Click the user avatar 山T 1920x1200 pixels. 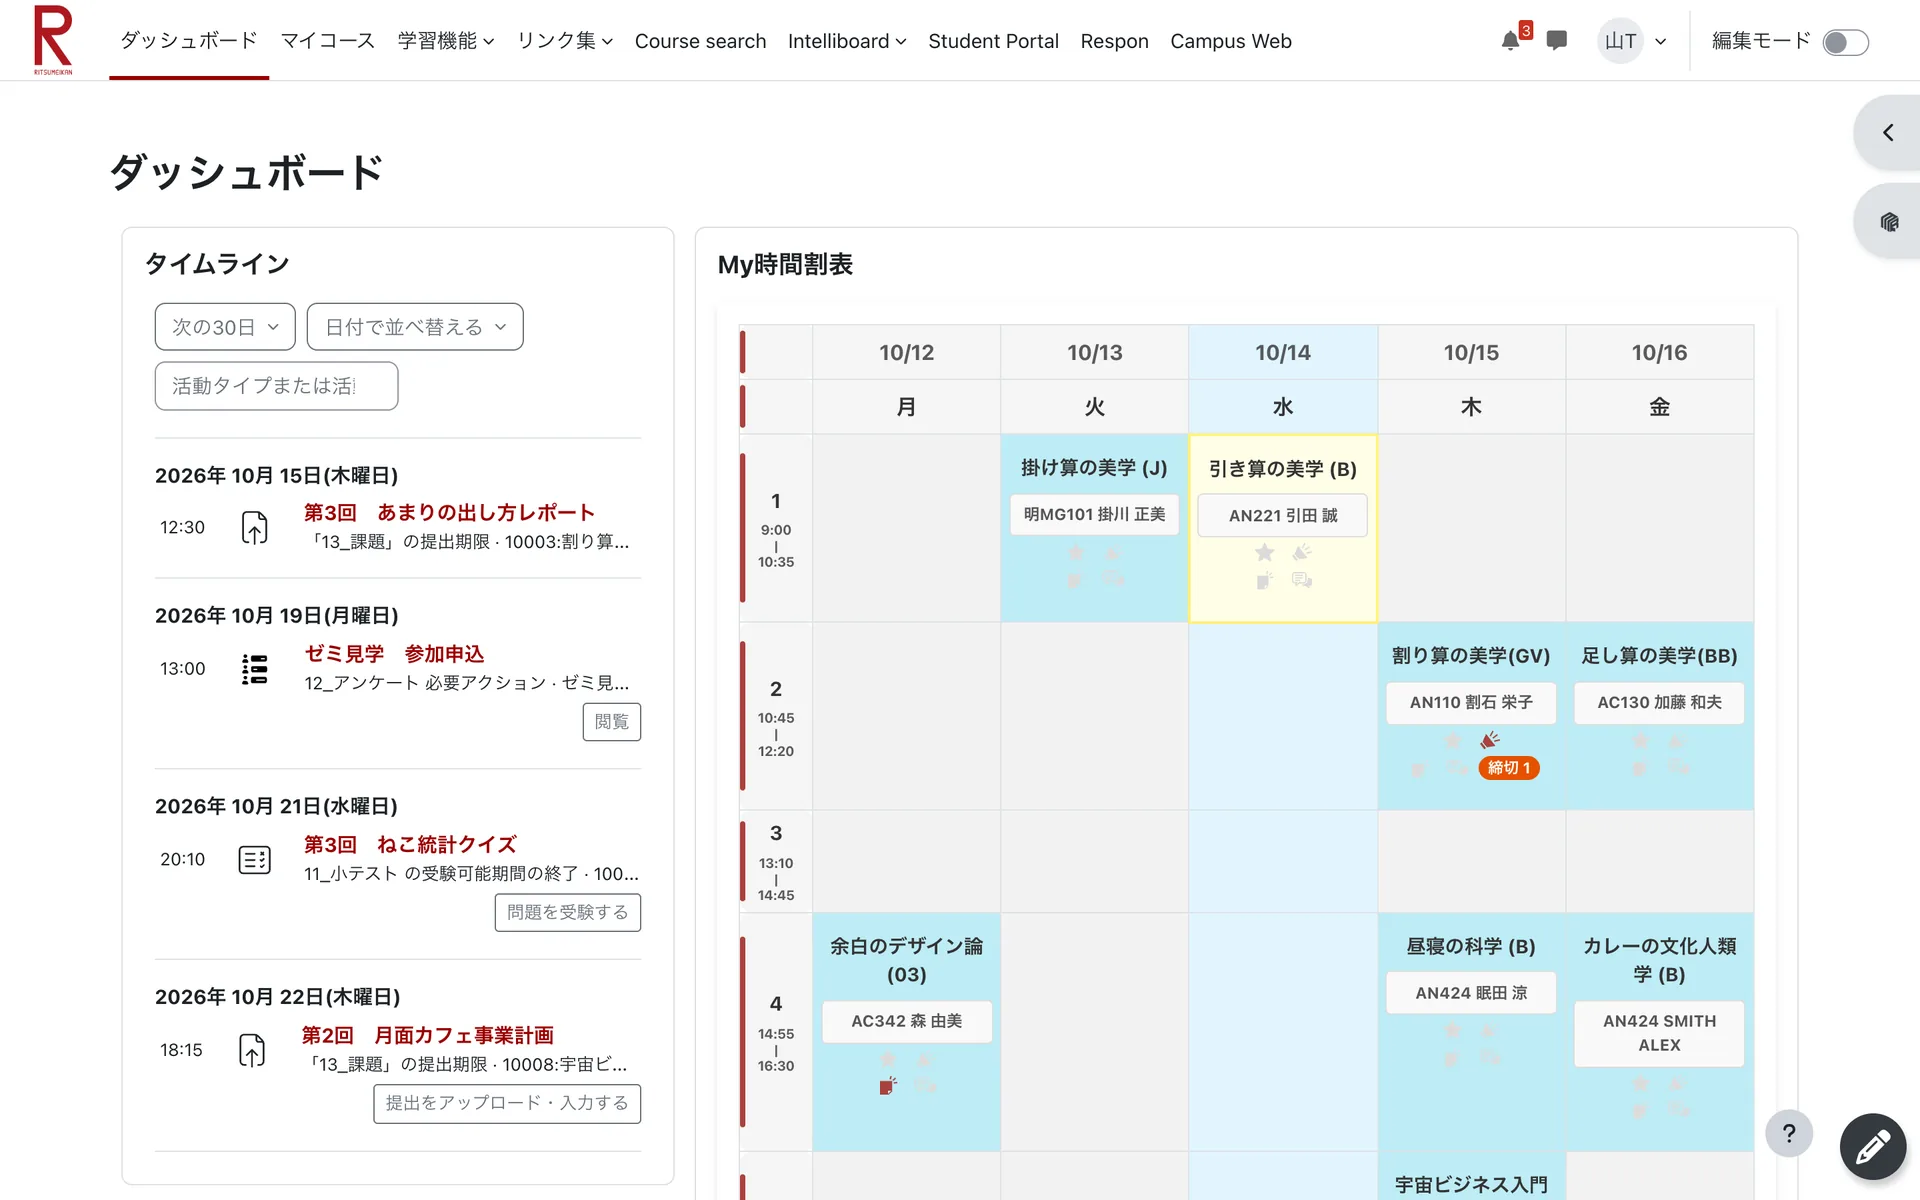pyautogui.click(x=1620, y=41)
